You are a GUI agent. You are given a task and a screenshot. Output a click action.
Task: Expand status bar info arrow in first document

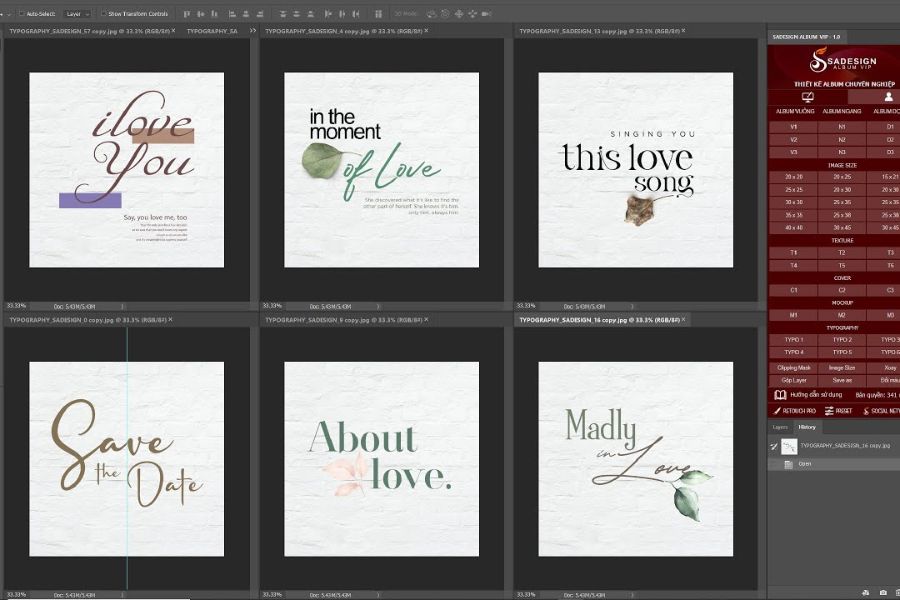click(x=124, y=306)
